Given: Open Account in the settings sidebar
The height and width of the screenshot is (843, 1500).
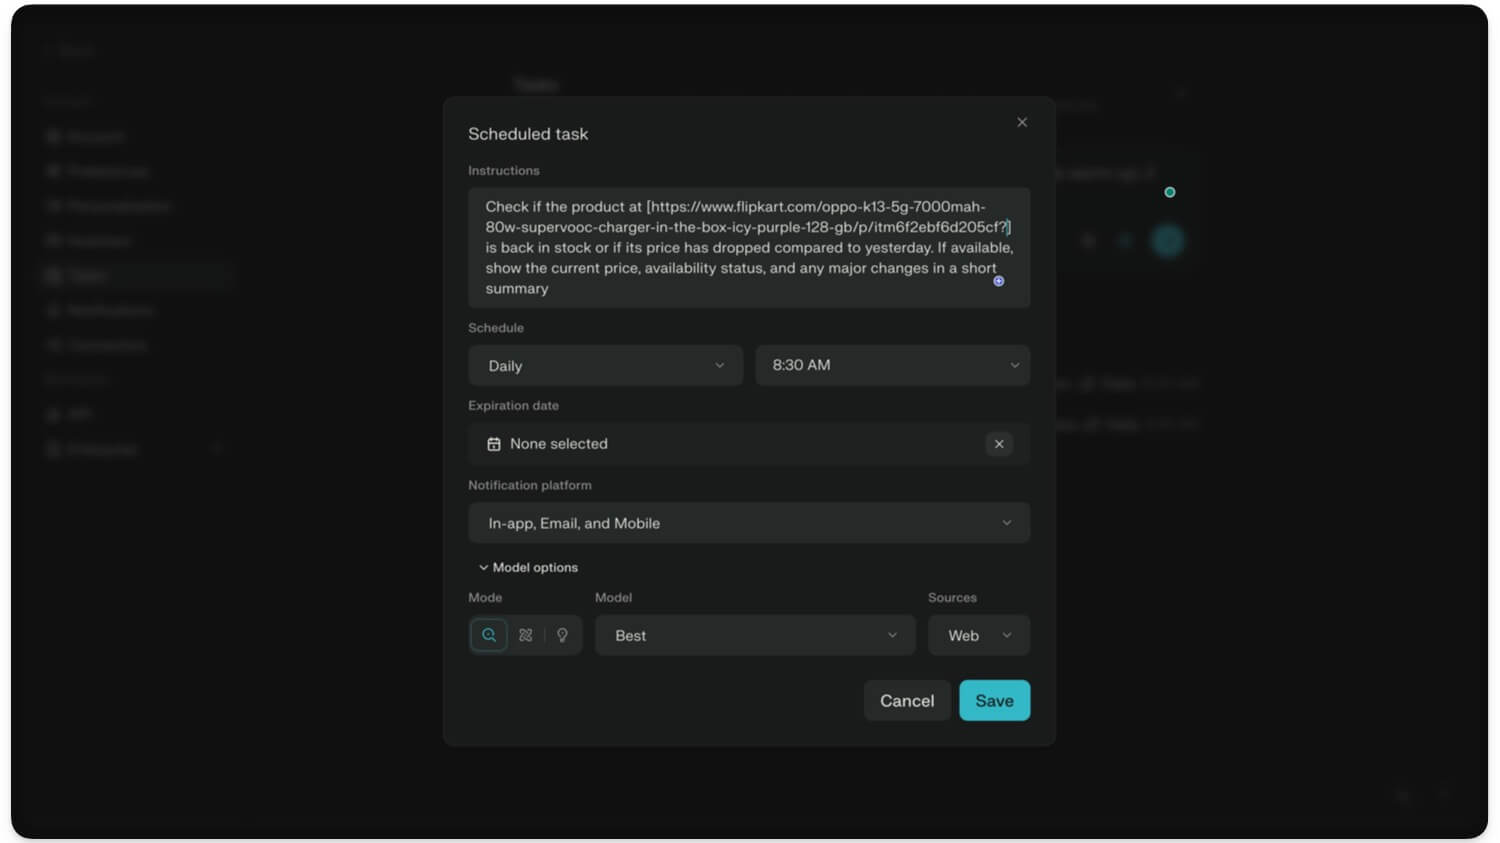Looking at the screenshot, I should click(95, 136).
